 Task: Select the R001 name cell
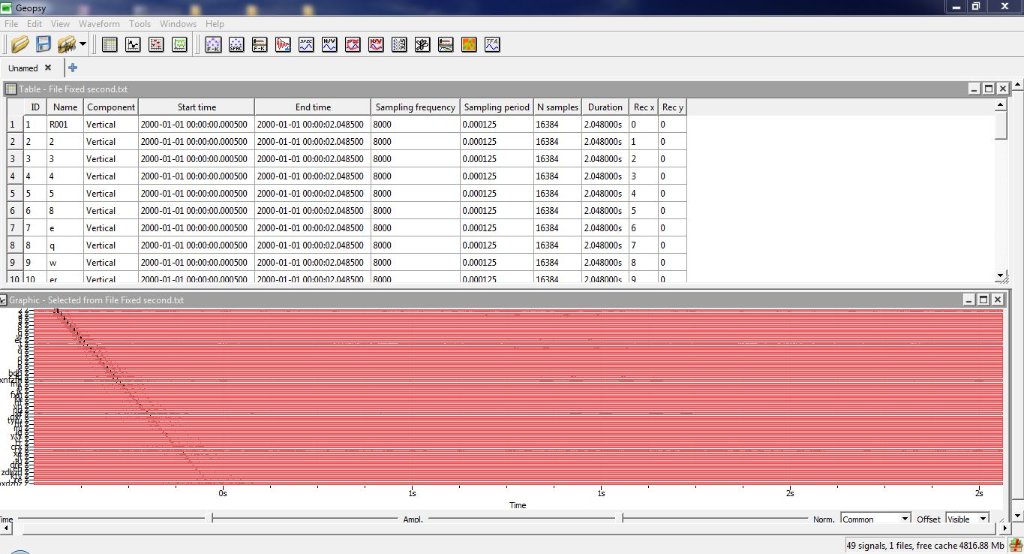(64, 125)
